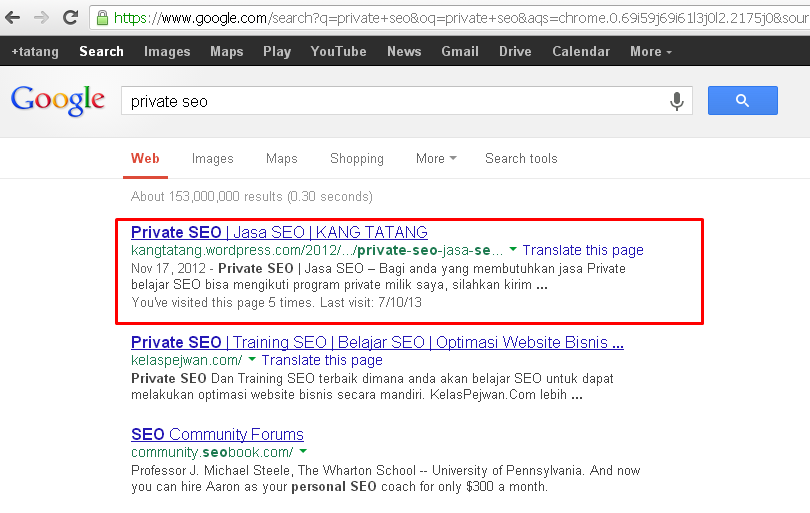This screenshot has width=810, height=513.
Task: Open Drive in top bar
Action: pyautogui.click(x=515, y=52)
